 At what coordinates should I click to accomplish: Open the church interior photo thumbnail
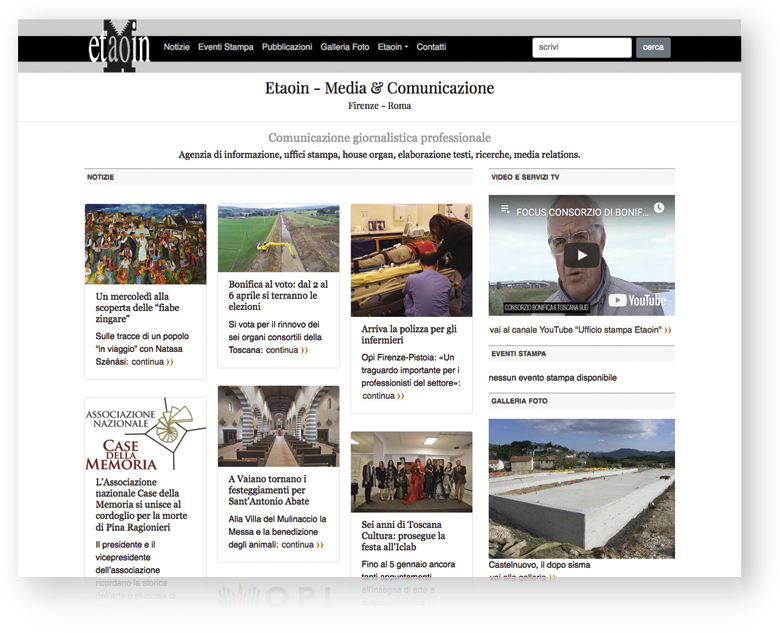pos(279,426)
